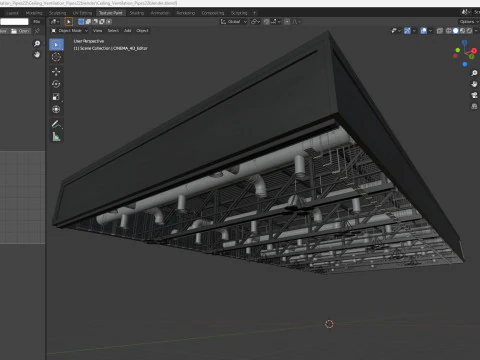Open the Object Mode dropdown
Viewport: 480px width, 360px height.
click(x=70, y=31)
